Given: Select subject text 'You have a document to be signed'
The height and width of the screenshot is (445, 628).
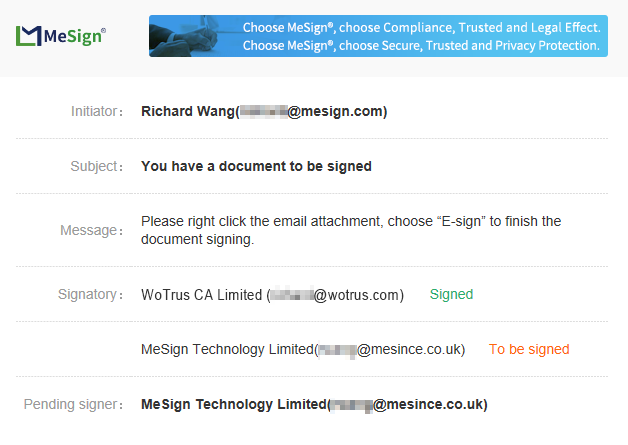Looking at the screenshot, I should point(256,166).
